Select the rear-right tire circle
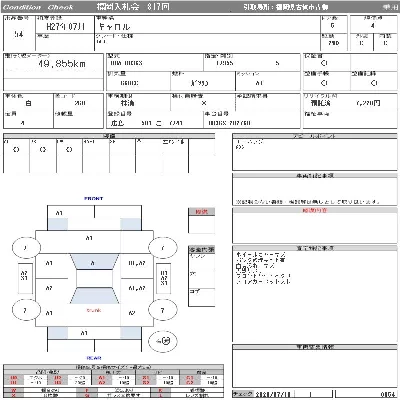 pos(162,310)
